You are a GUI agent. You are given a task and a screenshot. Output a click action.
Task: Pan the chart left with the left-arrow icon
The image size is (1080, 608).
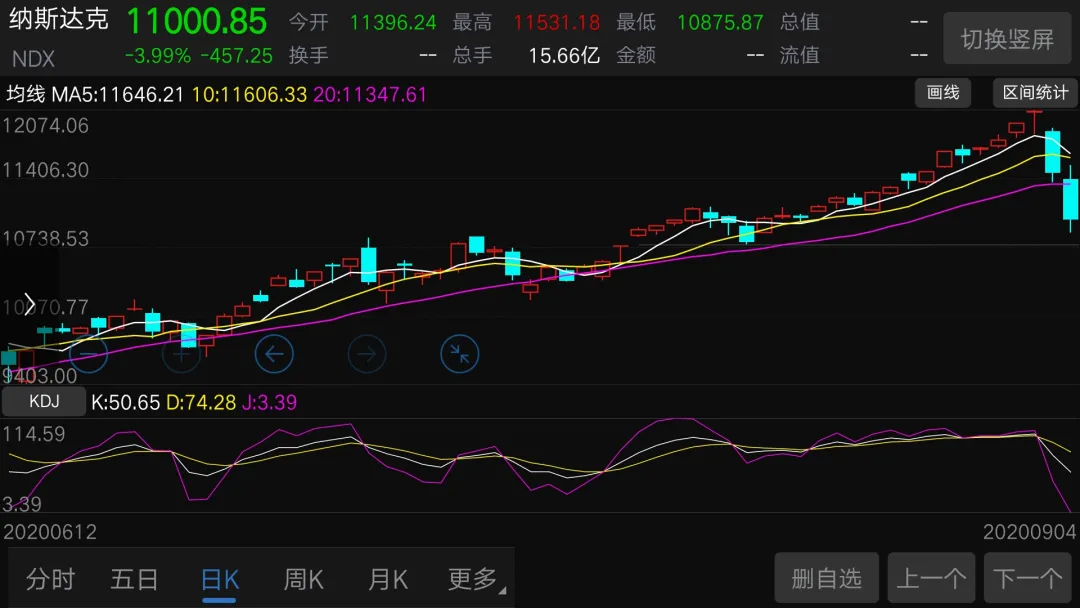click(274, 353)
